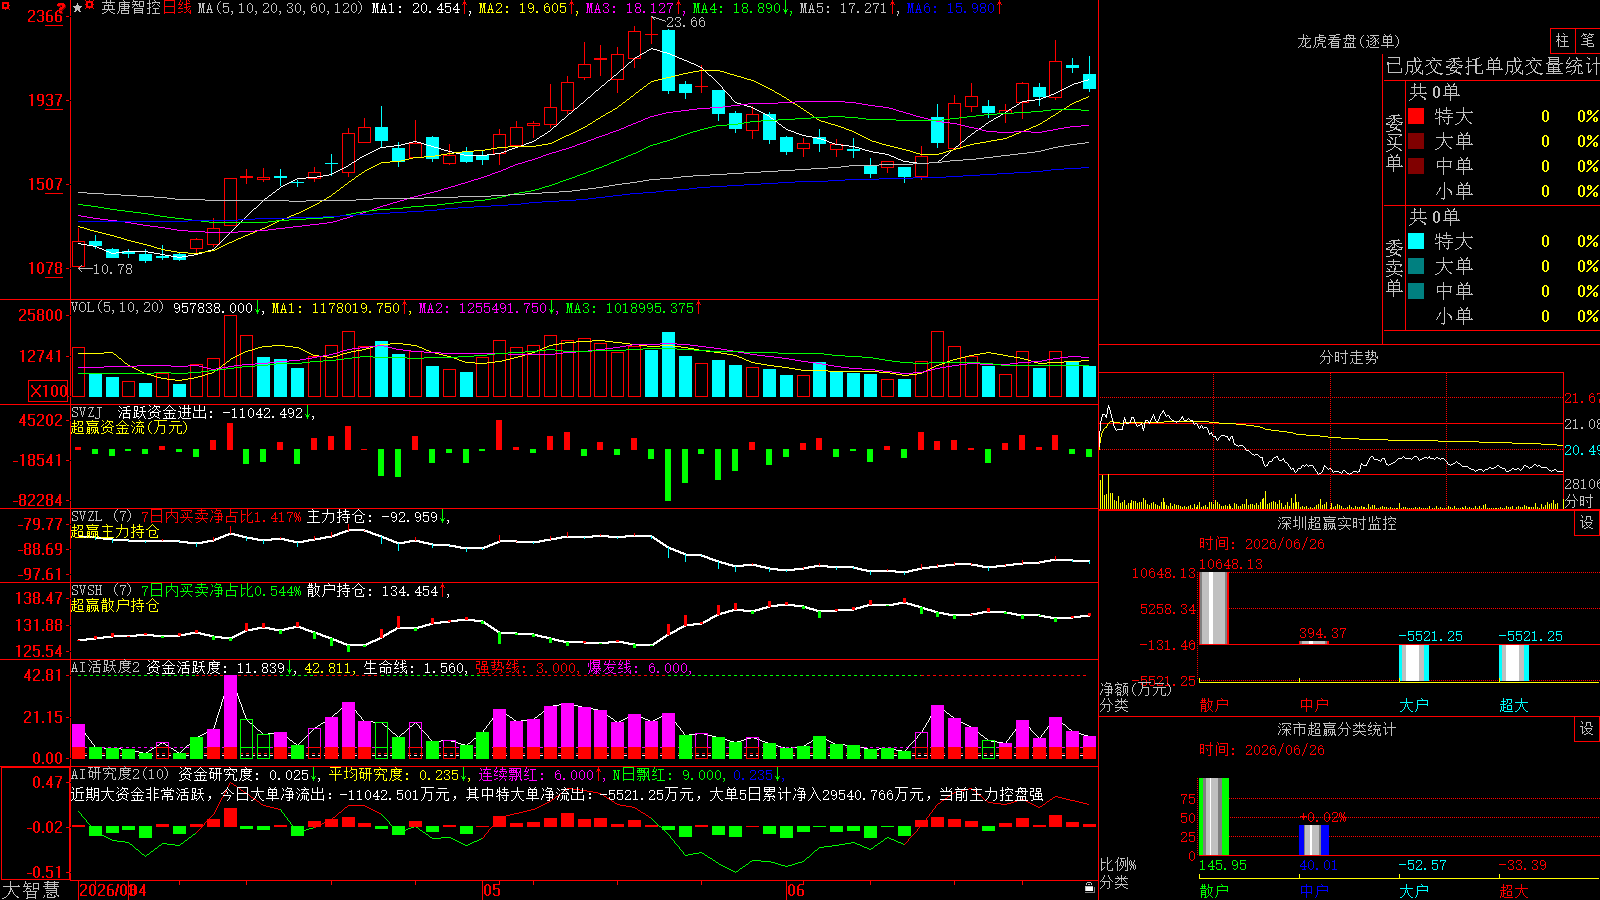Click the 时间: 2026/06/26 label in 实时监控
The height and width of the screenshot is (900, 1600).
coord(1262,544)
